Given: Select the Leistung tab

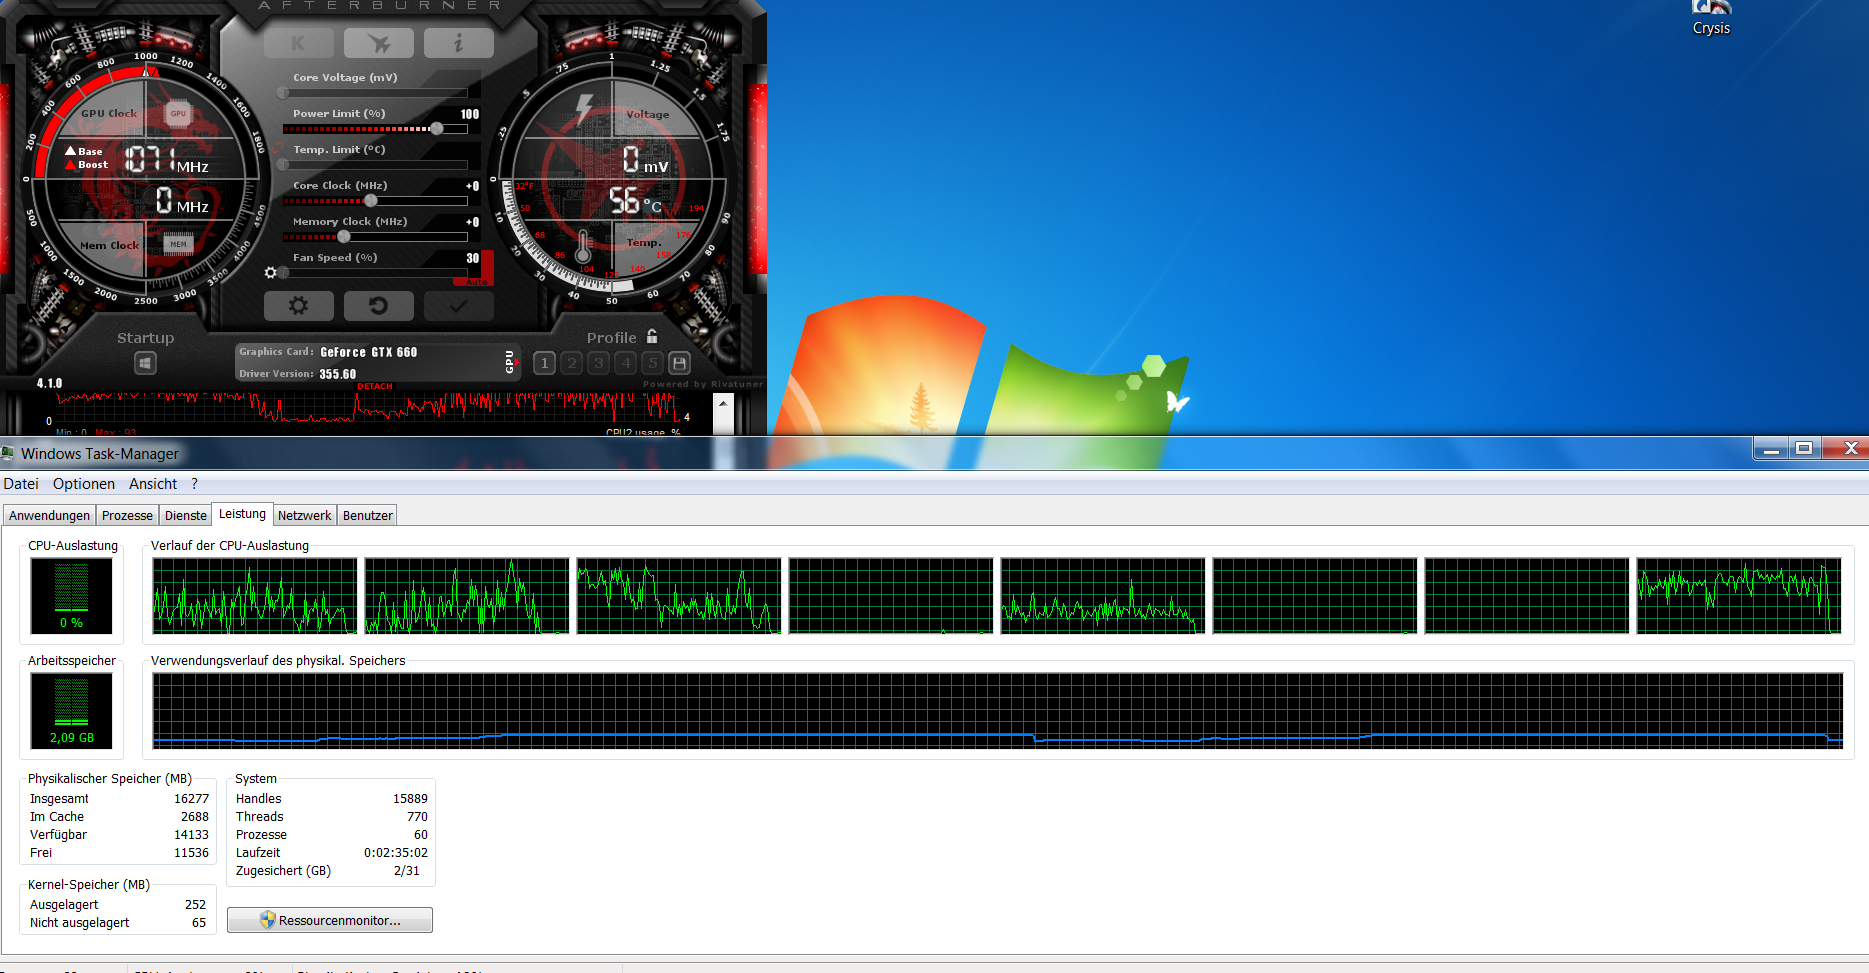Looking at the screenshot, I should coord(243,513).
